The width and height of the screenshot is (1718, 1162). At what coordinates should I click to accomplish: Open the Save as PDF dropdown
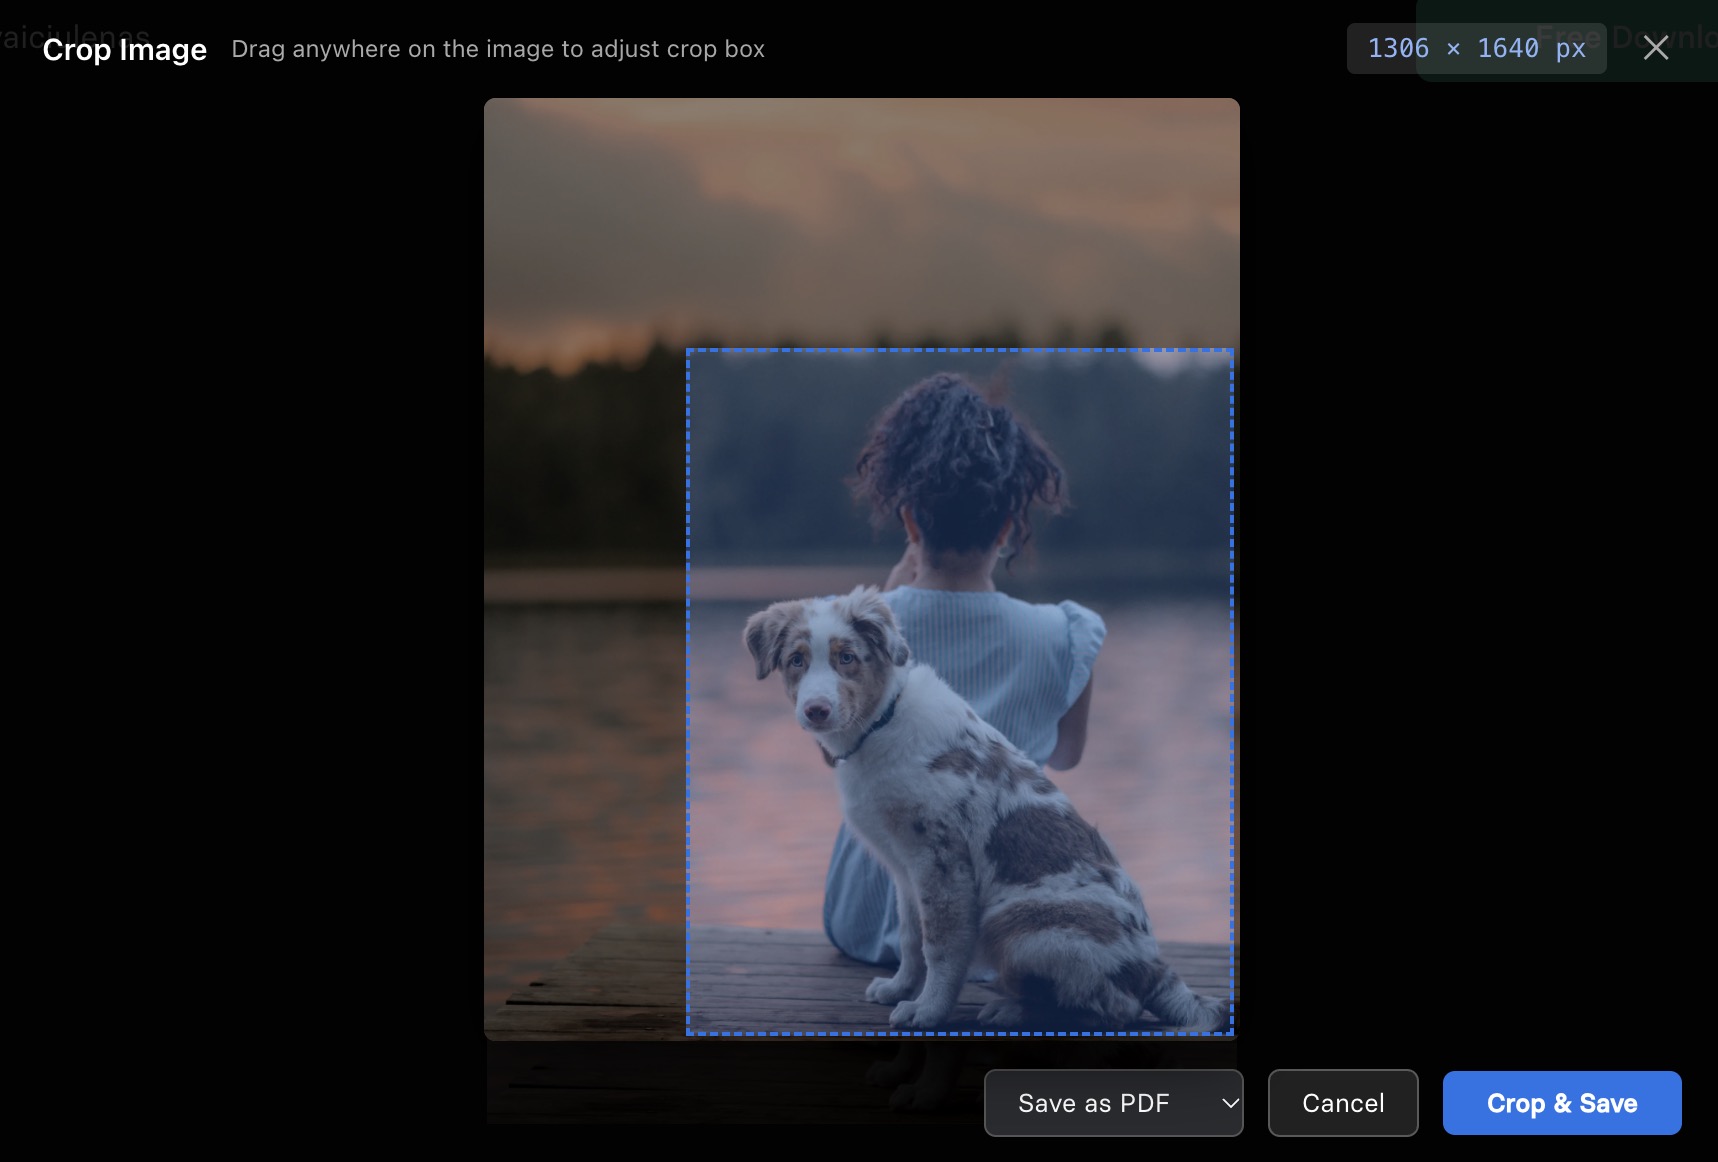coord(1113,1103)
